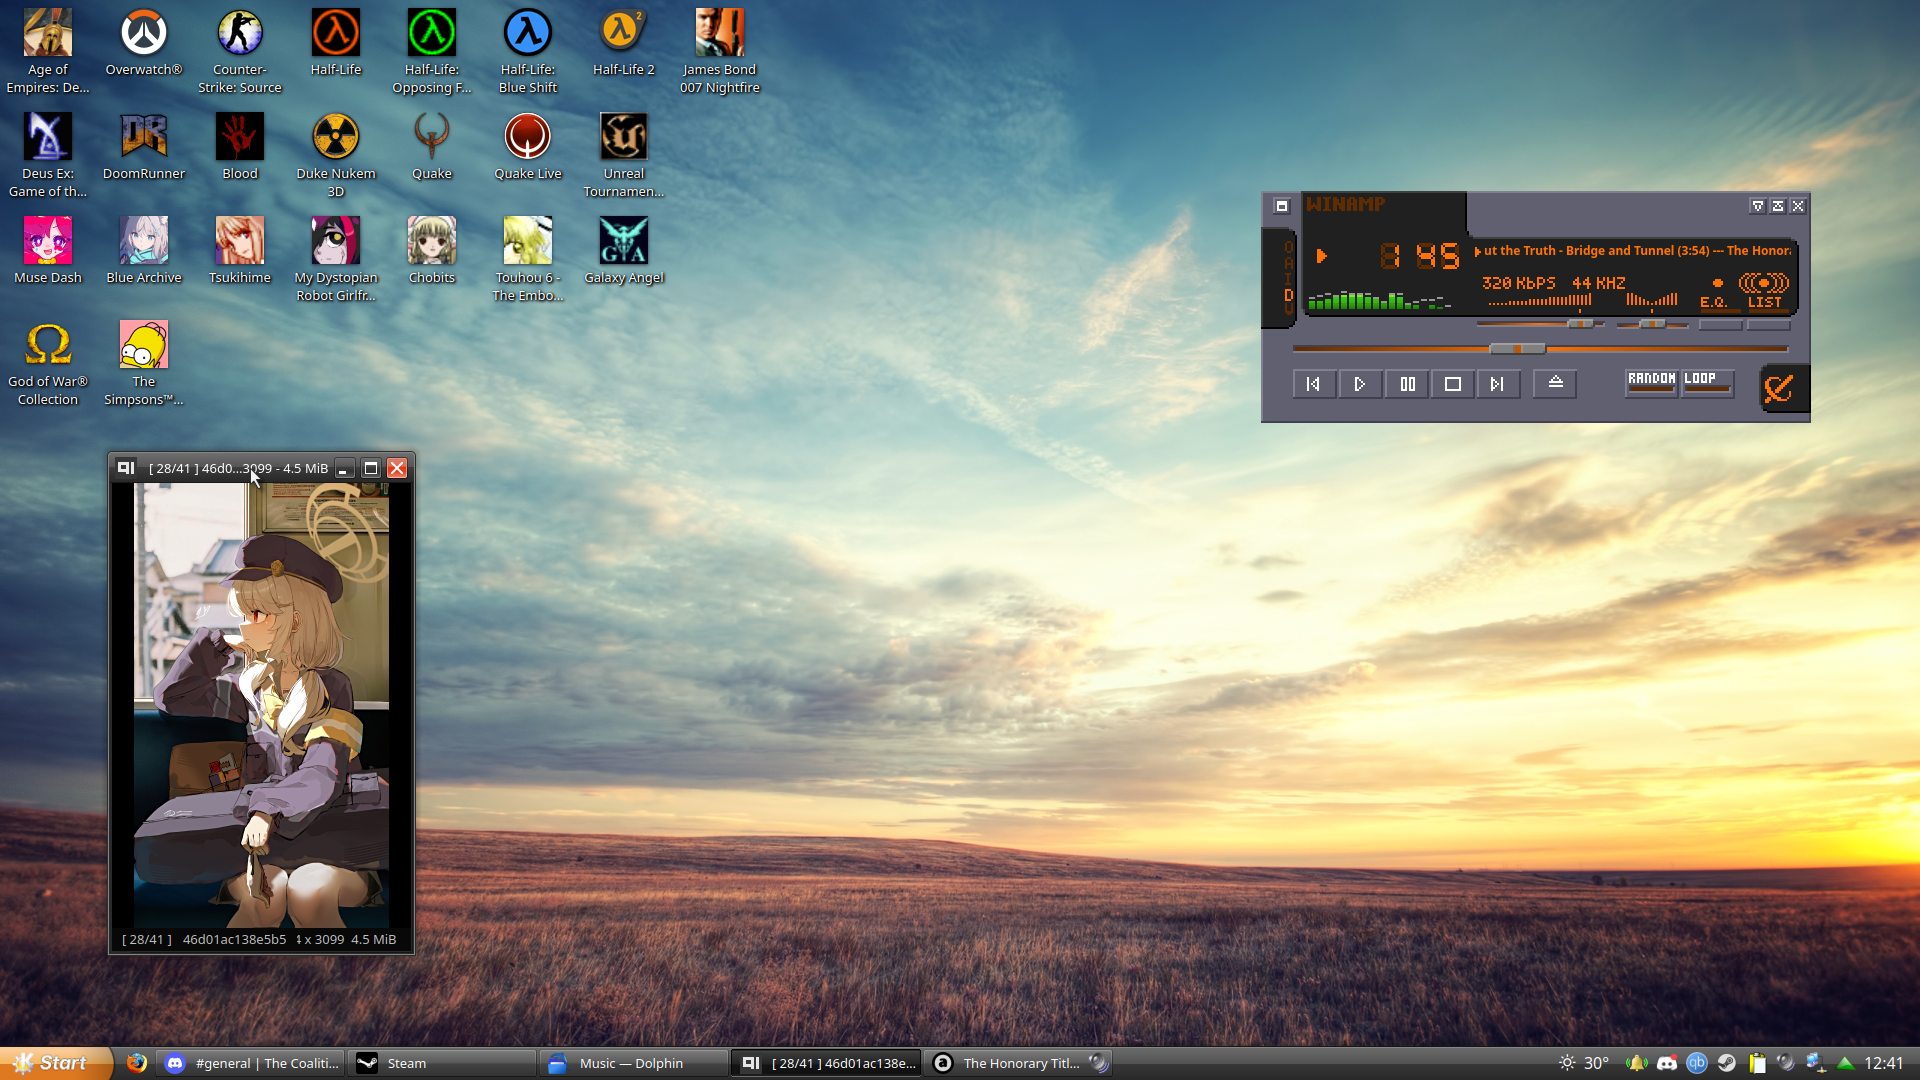The width and height of the screenshot is (1920, 1080).
Task: Open the Age of Empires desktop shortcut
Action: pyautogui.click(x=48, y=52)
